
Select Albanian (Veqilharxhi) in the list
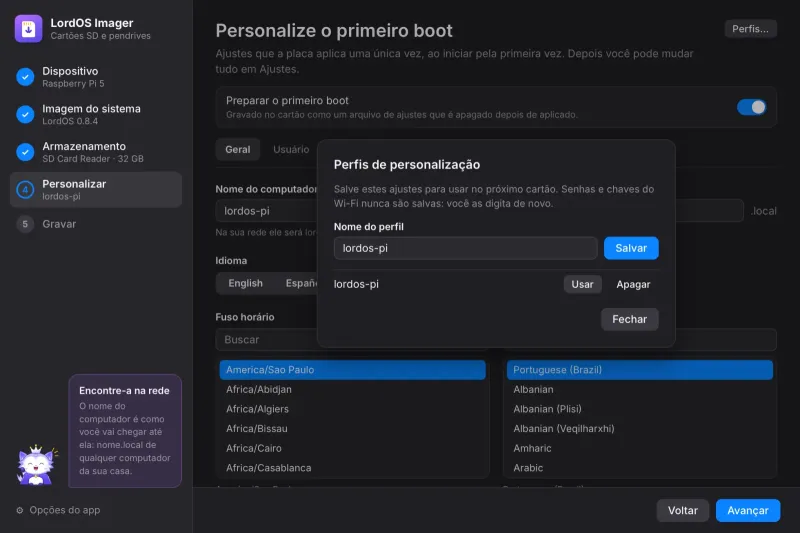(x=640, y=429)
